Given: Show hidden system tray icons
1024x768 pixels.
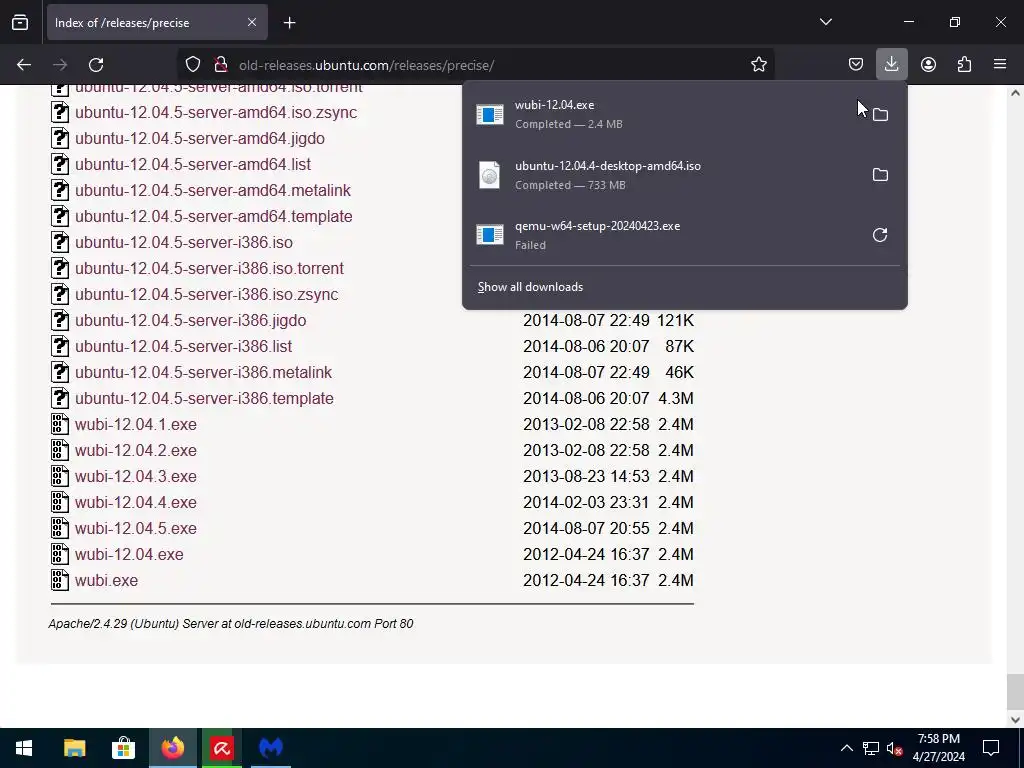Looking at the screenshot, I should [x=846, y=748].
